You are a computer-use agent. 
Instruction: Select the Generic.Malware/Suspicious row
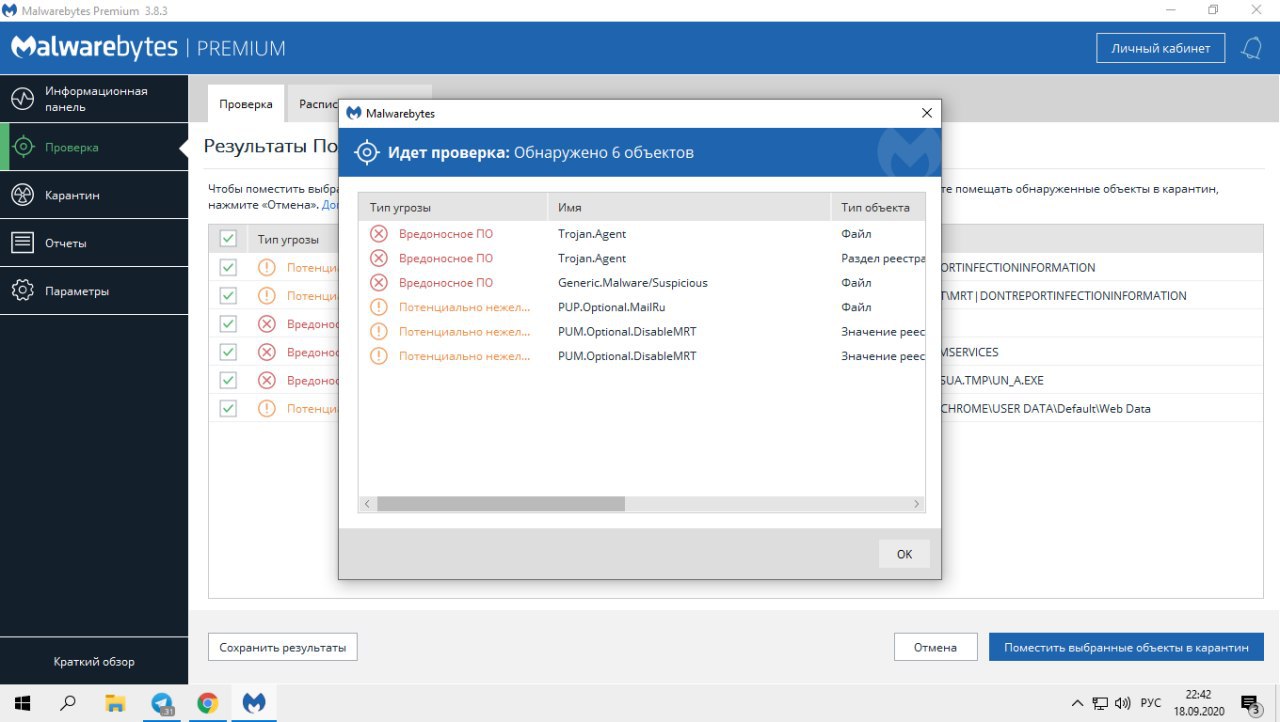[642, 282]
